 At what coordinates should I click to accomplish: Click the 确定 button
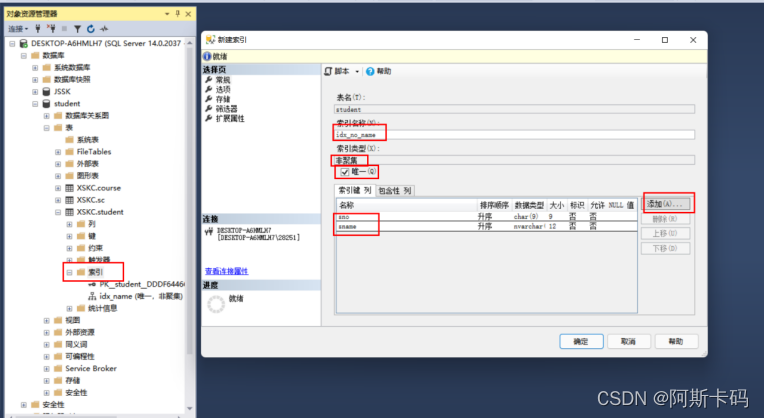point(581,342)
